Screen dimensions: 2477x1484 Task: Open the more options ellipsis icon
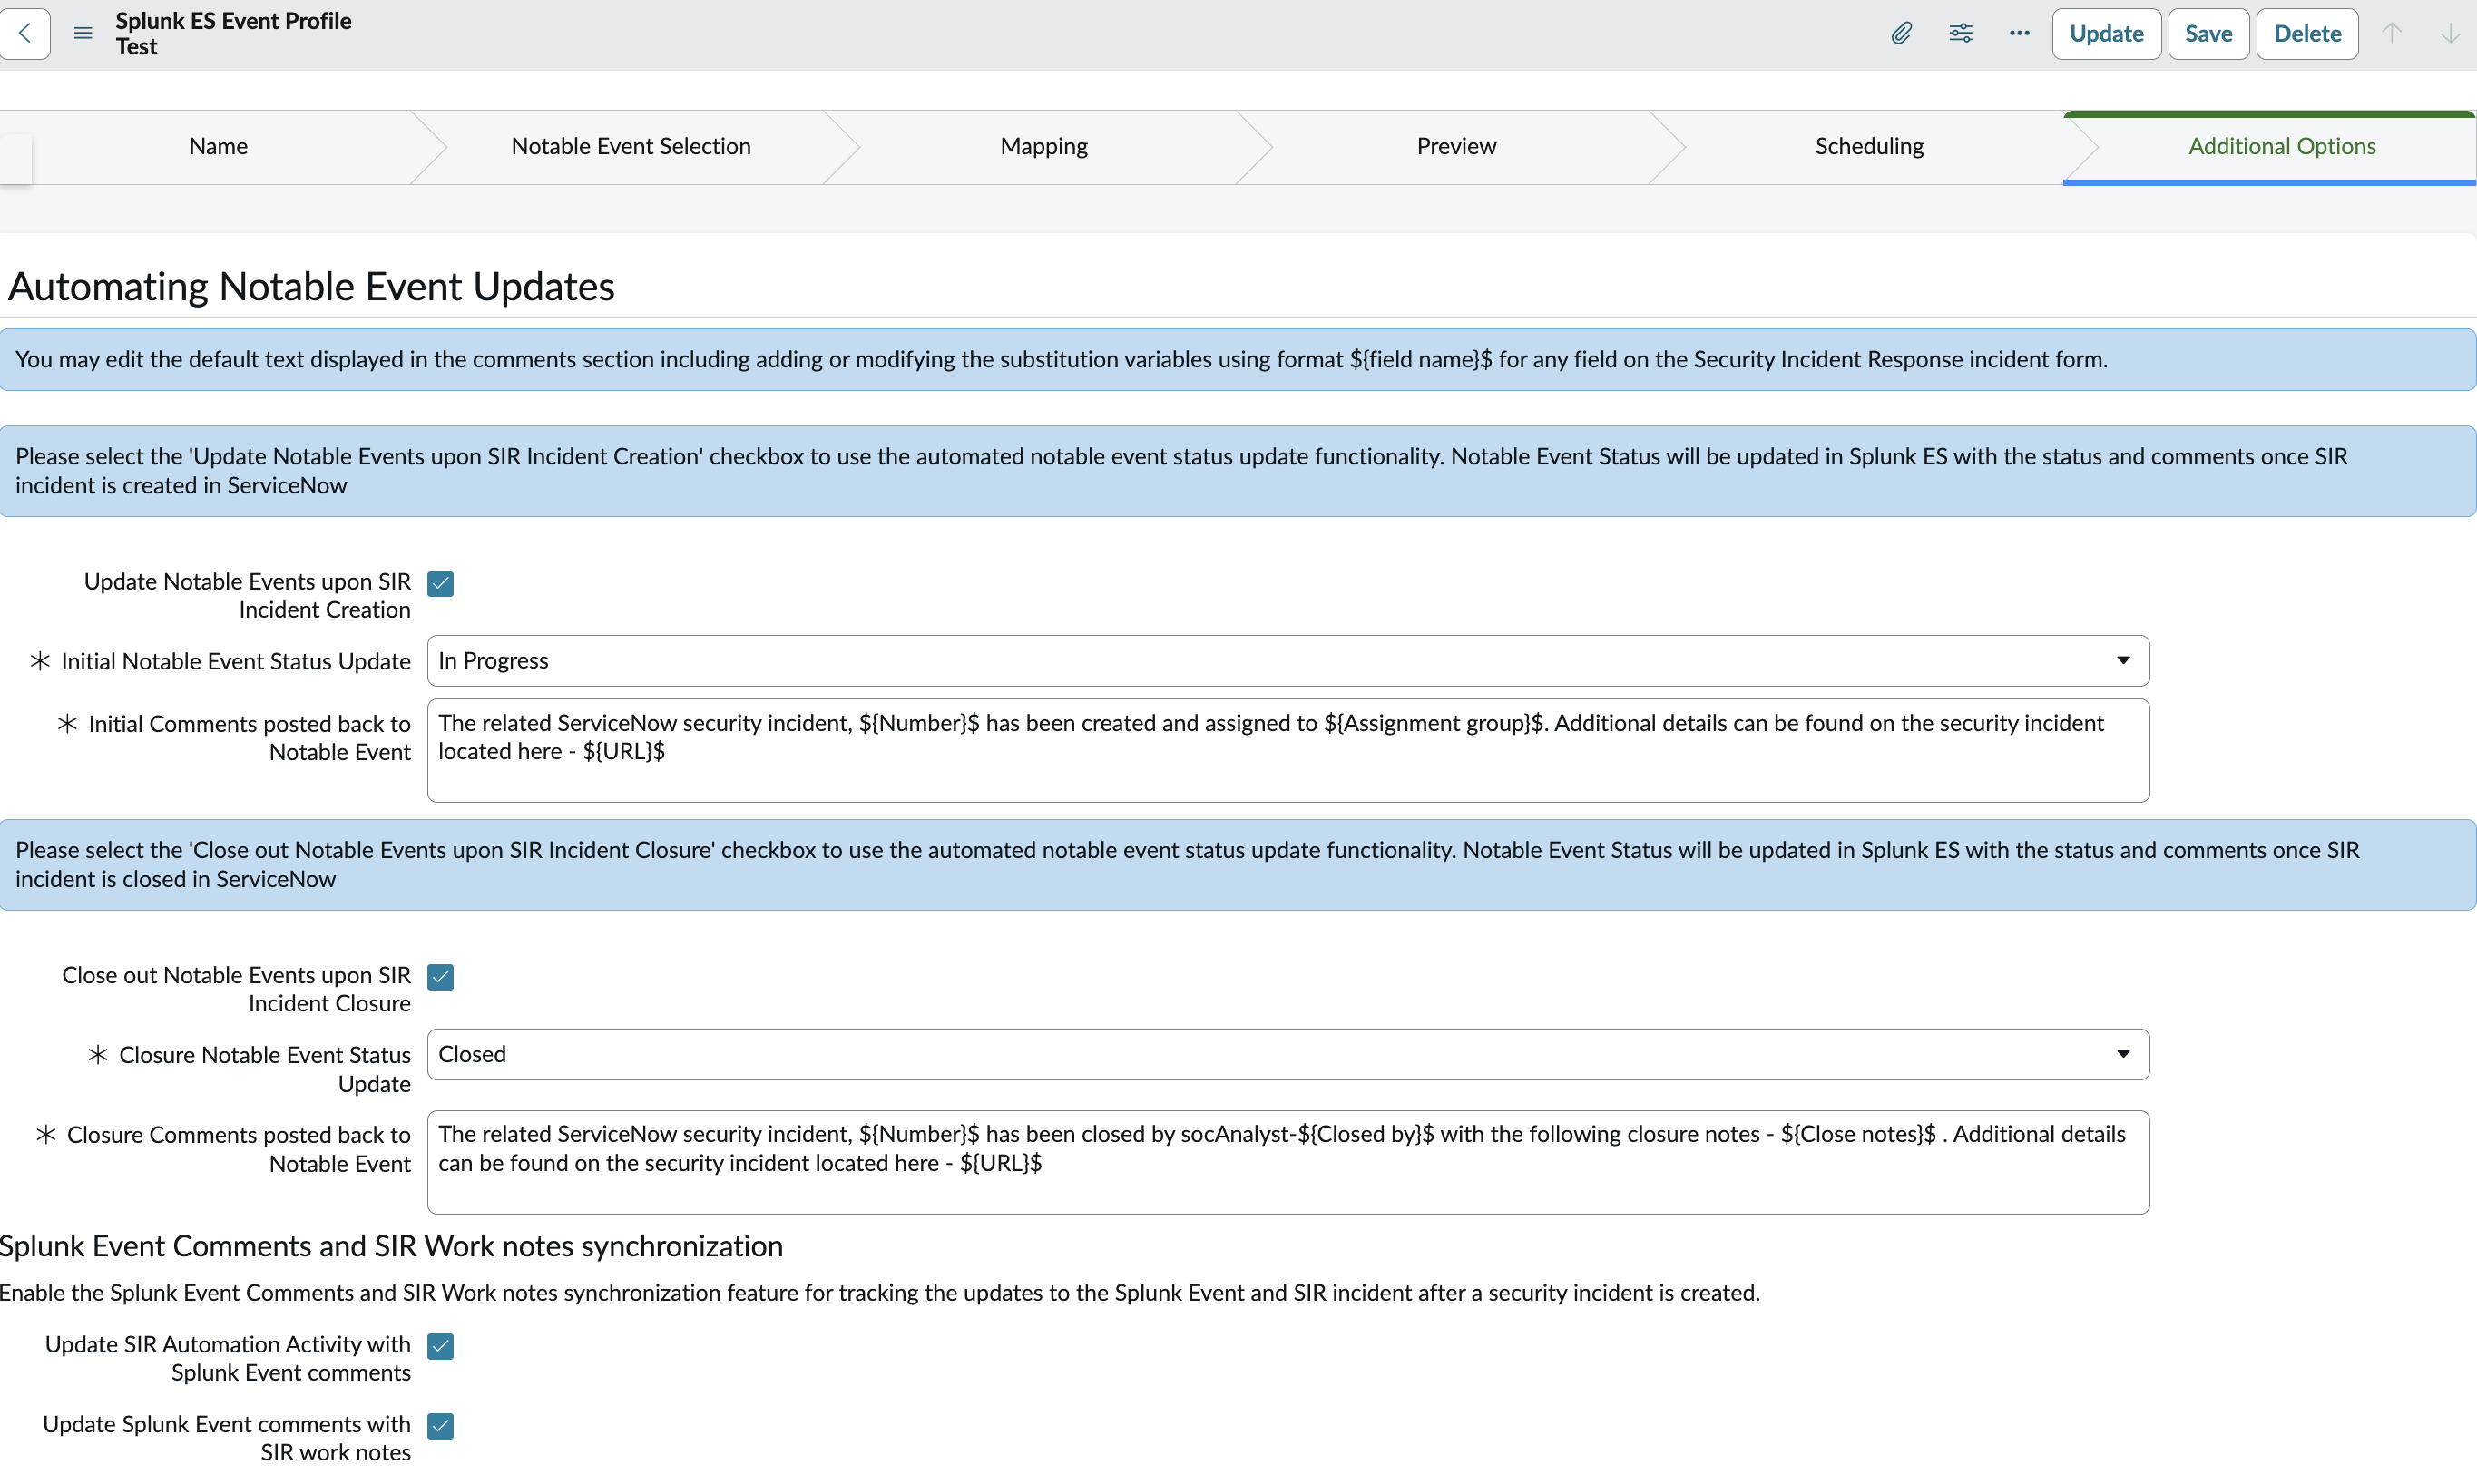point(2019,33)
